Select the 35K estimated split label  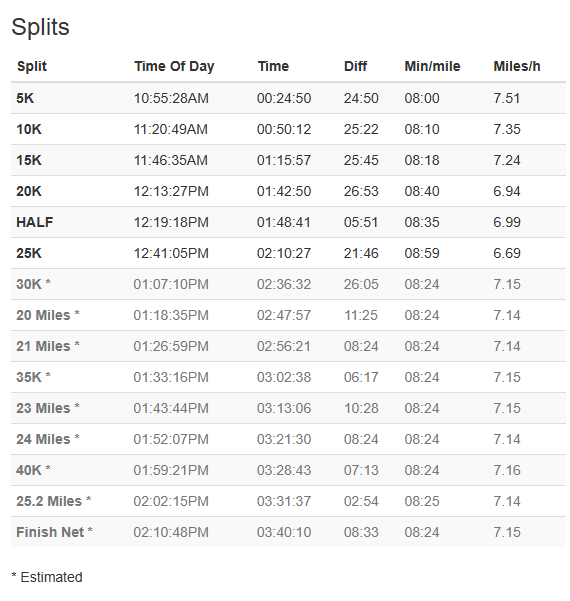(x=33, y=377)
